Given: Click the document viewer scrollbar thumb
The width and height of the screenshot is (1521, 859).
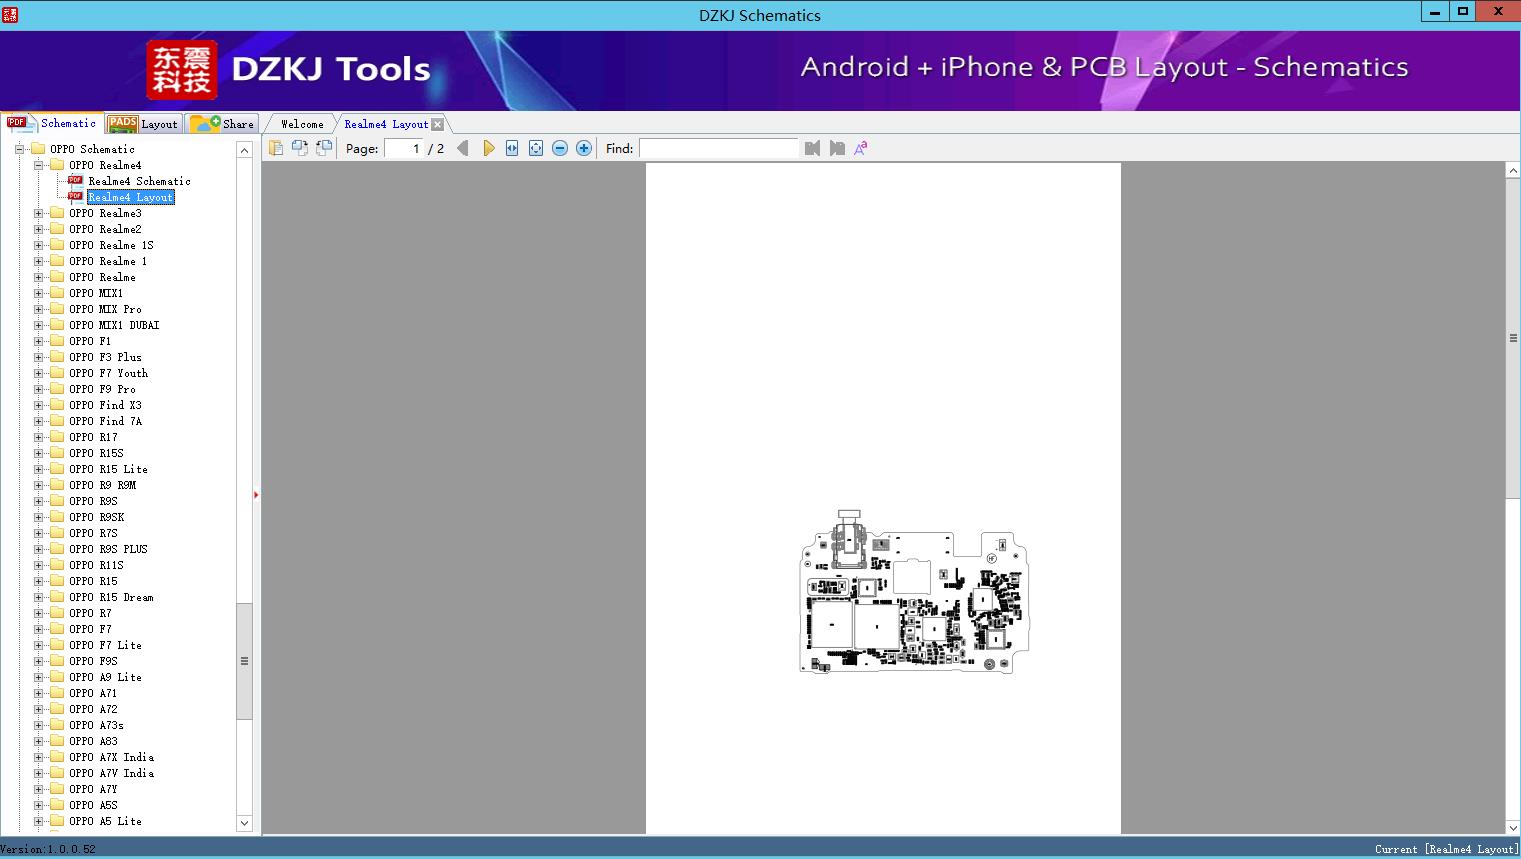Looking at the screenshot, I should pyautogui.click(x=1513, y=338).
